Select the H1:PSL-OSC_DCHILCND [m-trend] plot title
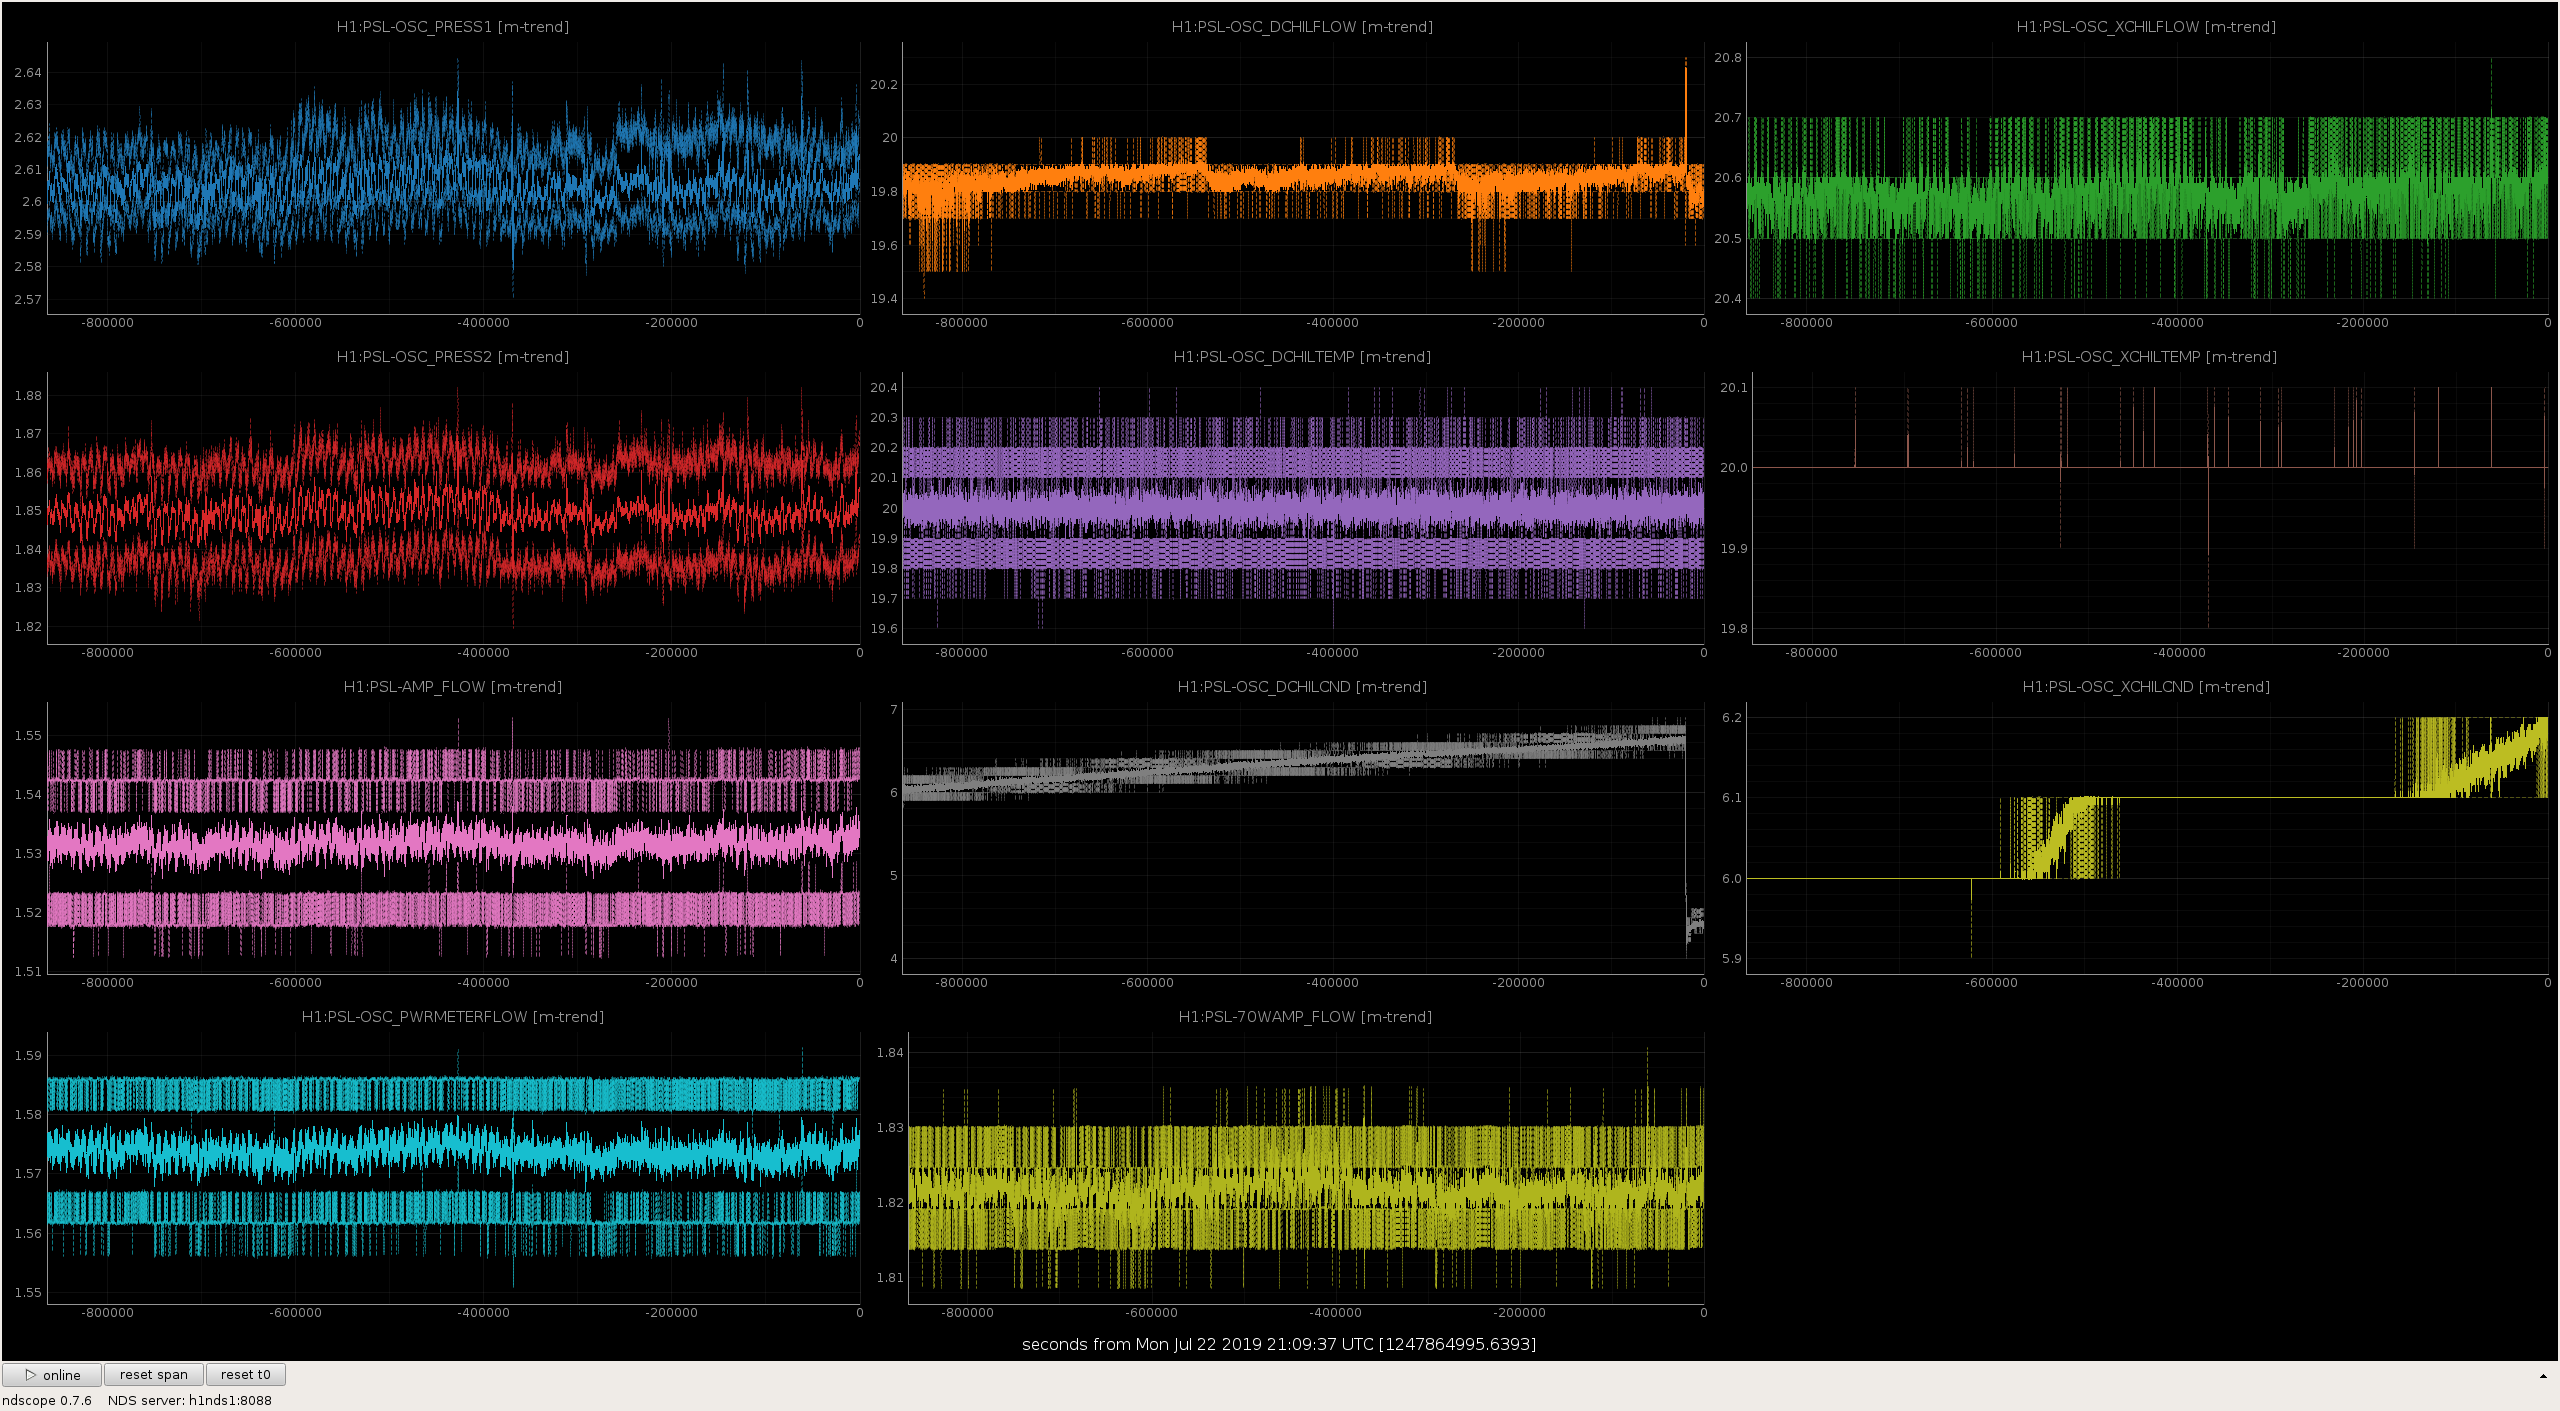Image resolution: width=2560 pixels, height=1411 pixels. click(1302, 687)
